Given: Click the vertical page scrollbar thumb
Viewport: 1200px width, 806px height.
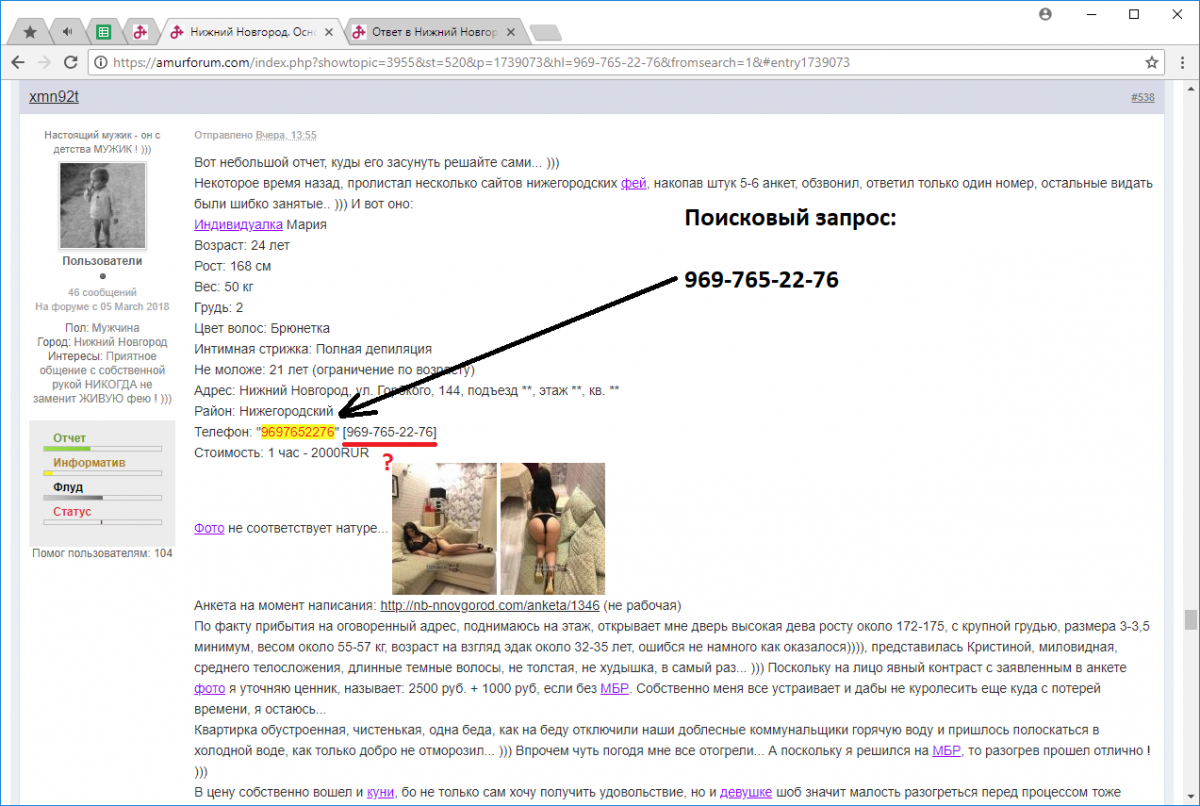Looking at the screenshot, I should point(1191,619).
